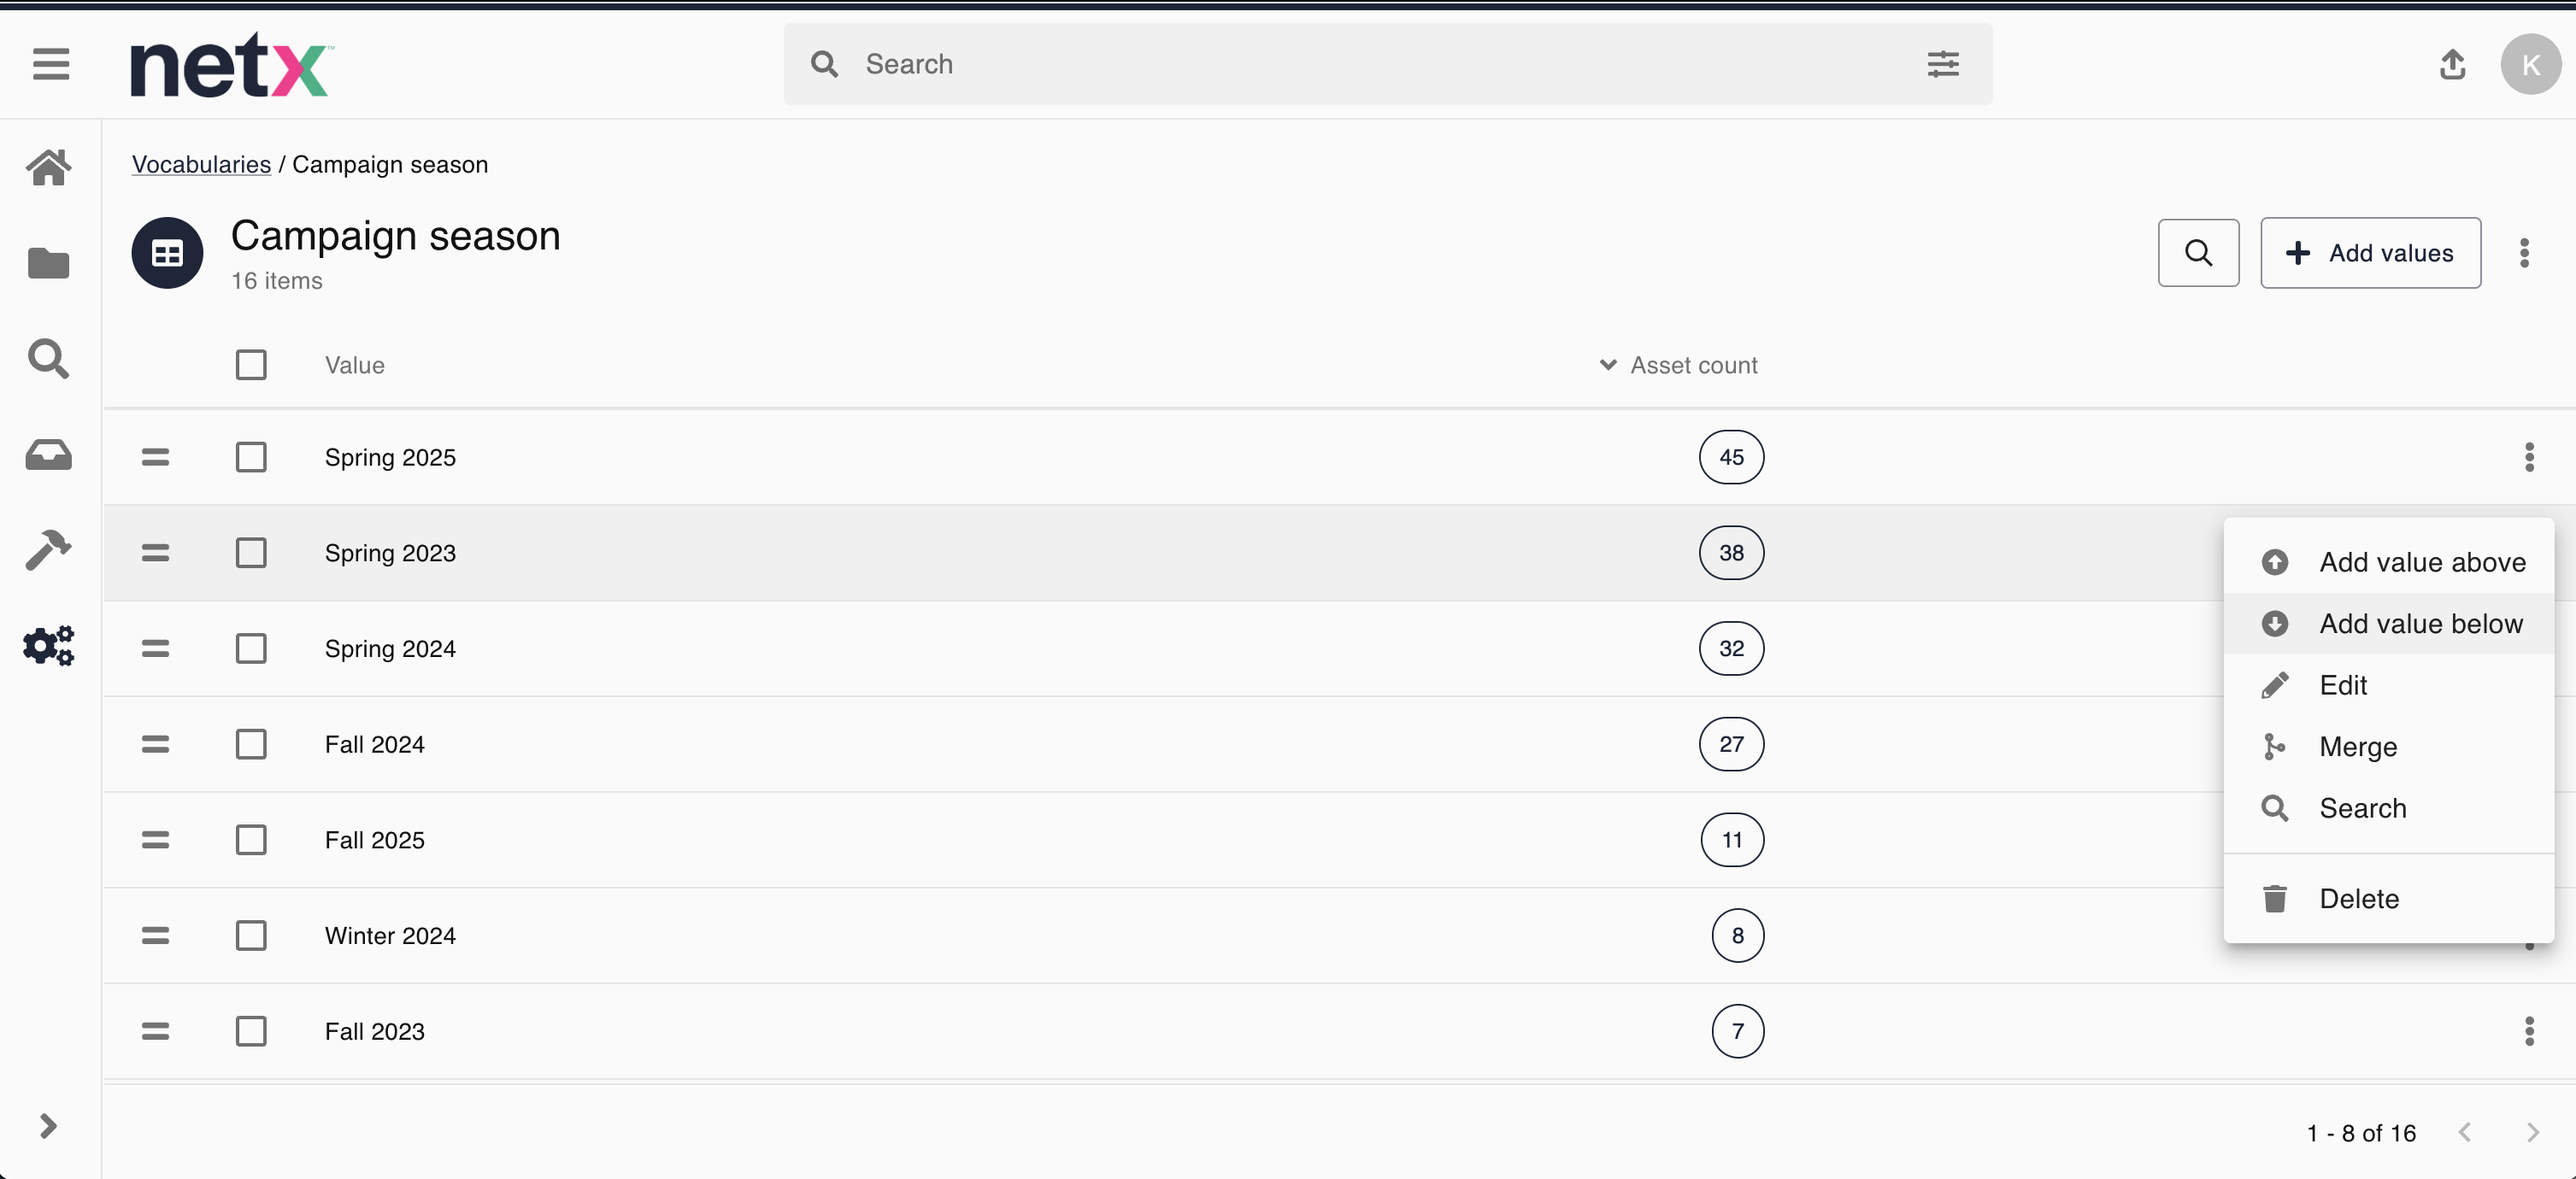Open the System settings gears icon

[48, 645]
